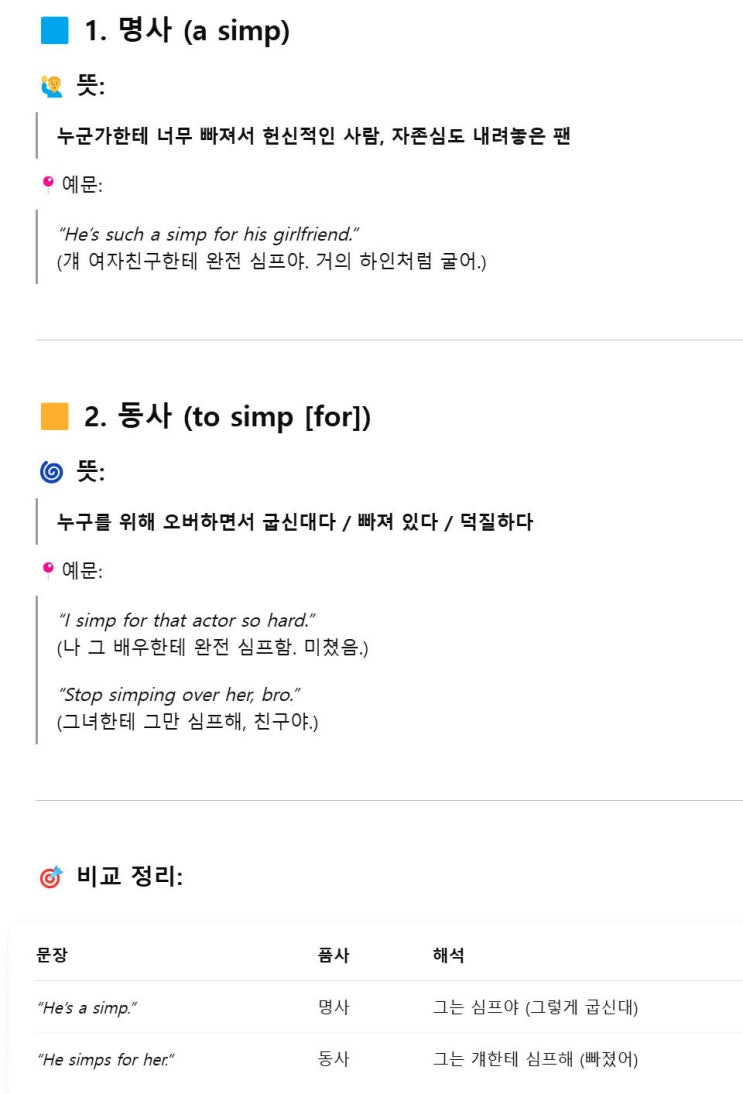
Task: Click the heading '2. 동사 (to simp [for])'
Action: point(227,417)
